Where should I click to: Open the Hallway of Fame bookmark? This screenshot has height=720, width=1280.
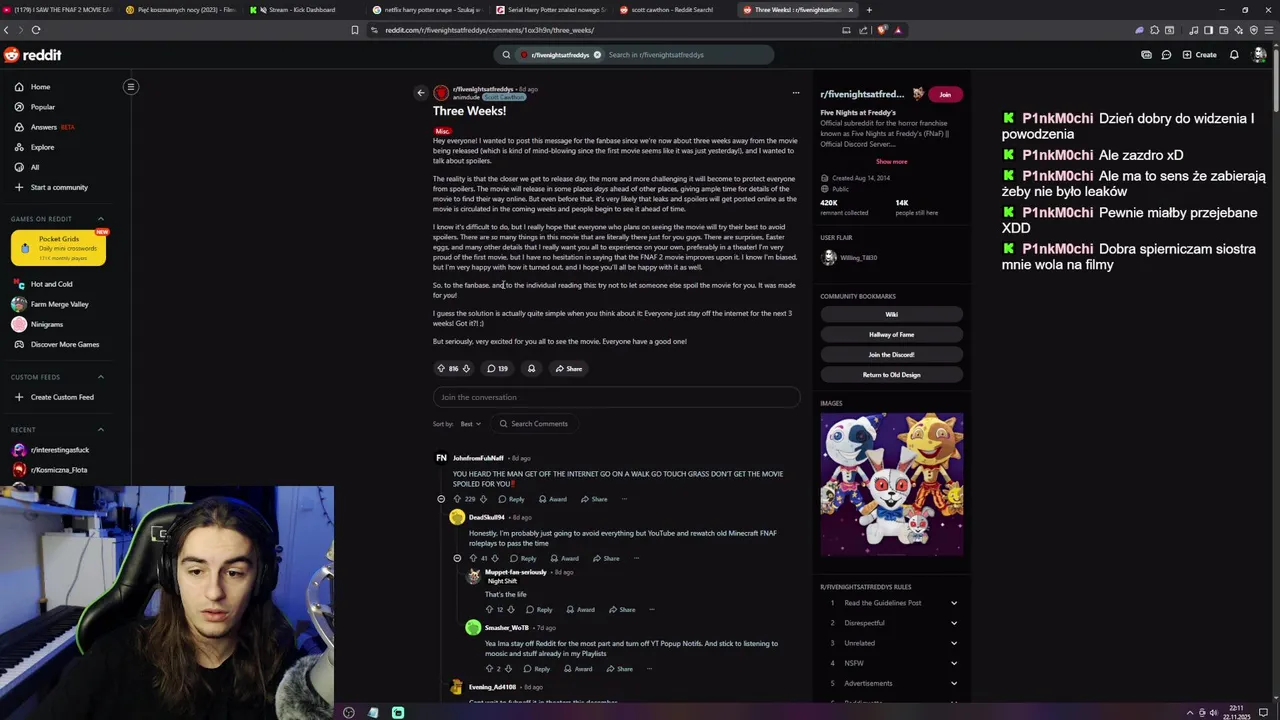coord(892,335)
